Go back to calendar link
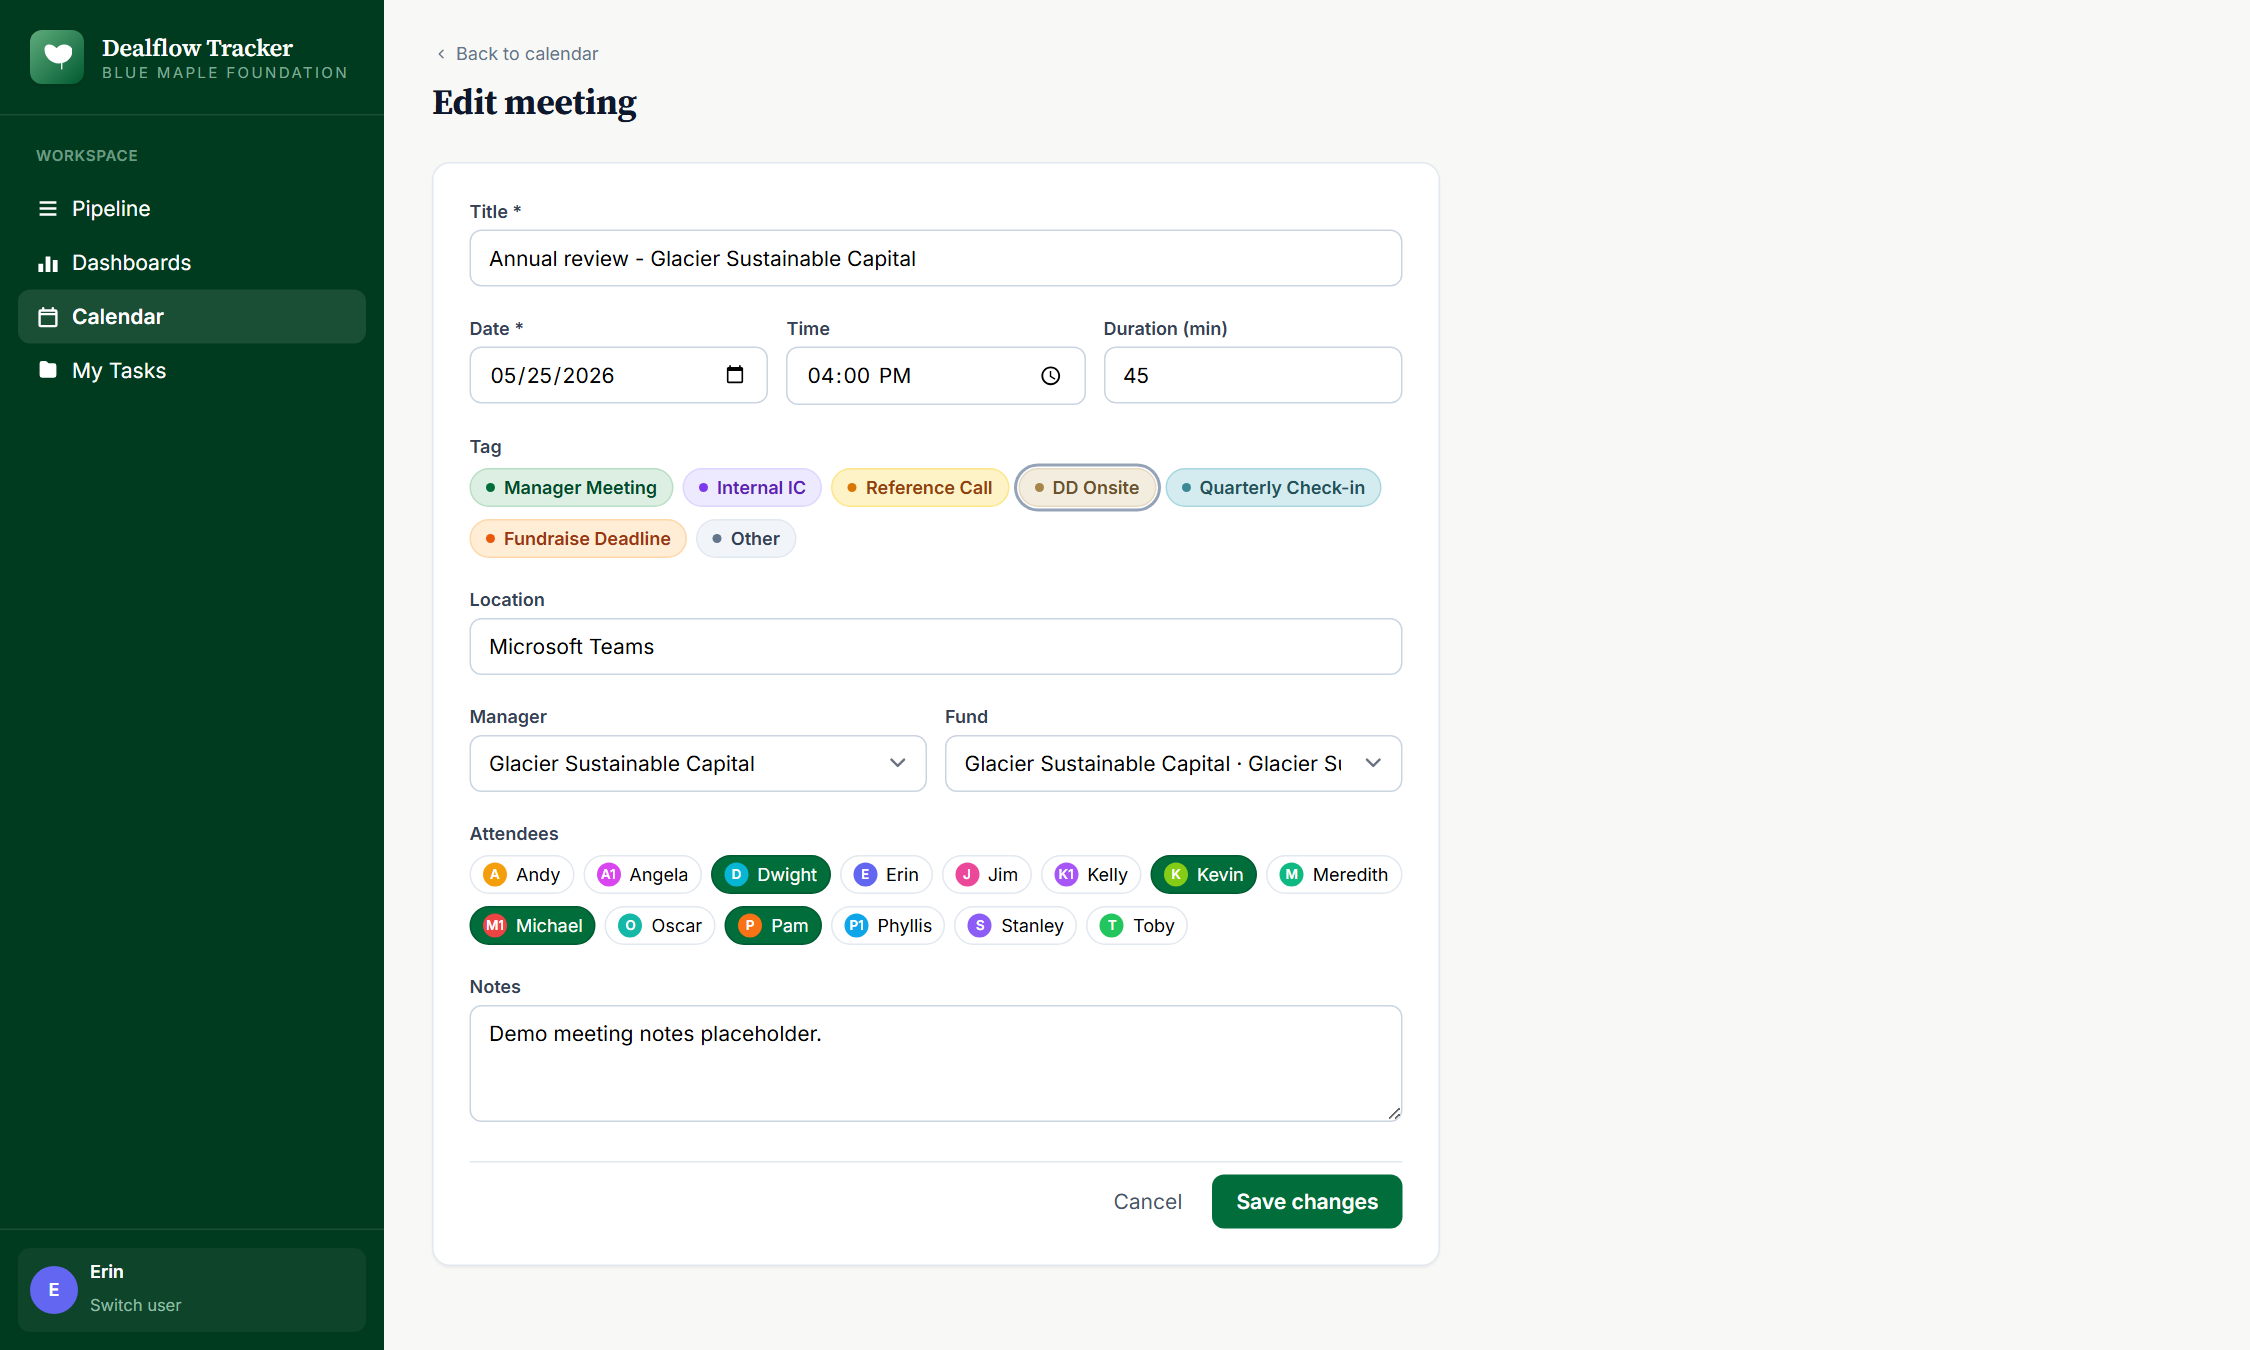Screen dimensions: 2250x1350 click(517, 54)
